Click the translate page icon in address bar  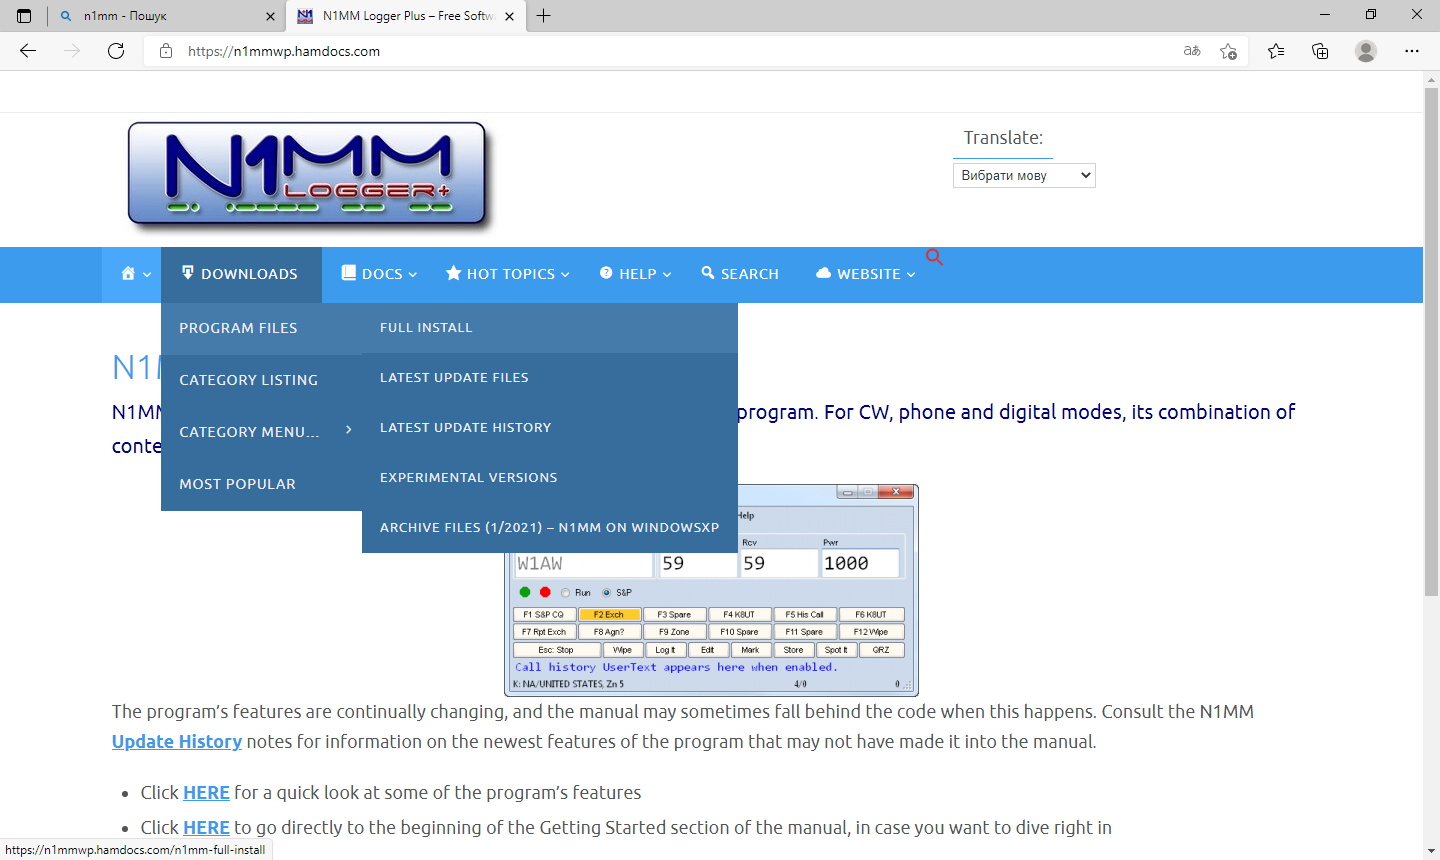(1192, 51)
